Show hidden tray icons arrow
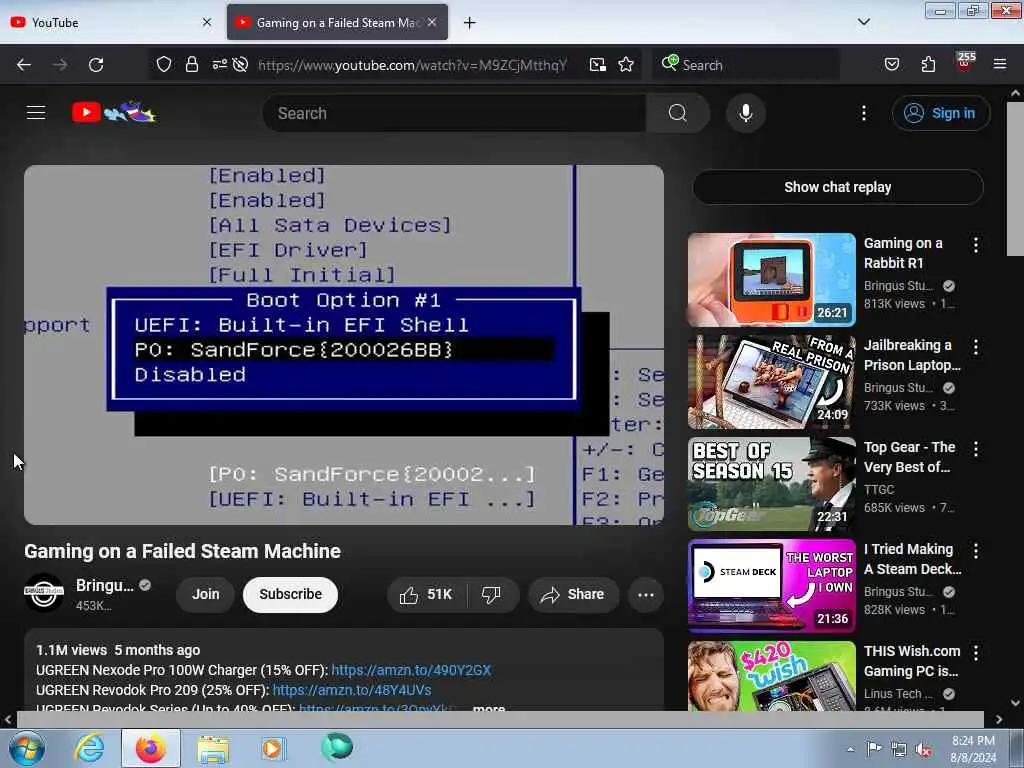 tap(850, 750)
